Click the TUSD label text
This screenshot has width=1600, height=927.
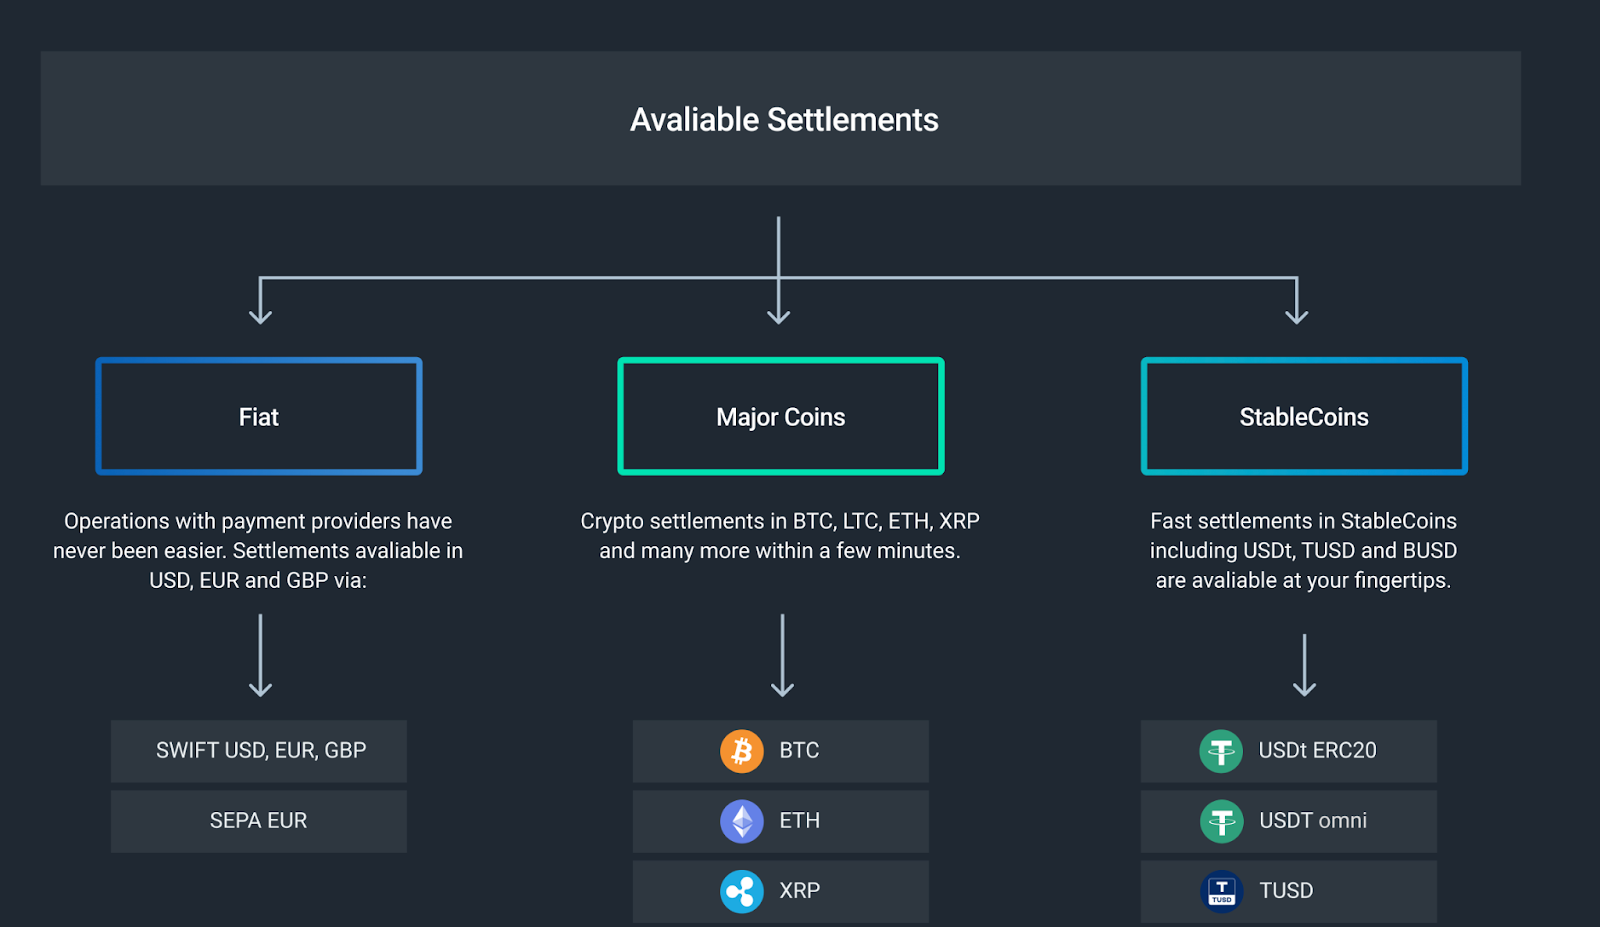tap(1286, 891)
